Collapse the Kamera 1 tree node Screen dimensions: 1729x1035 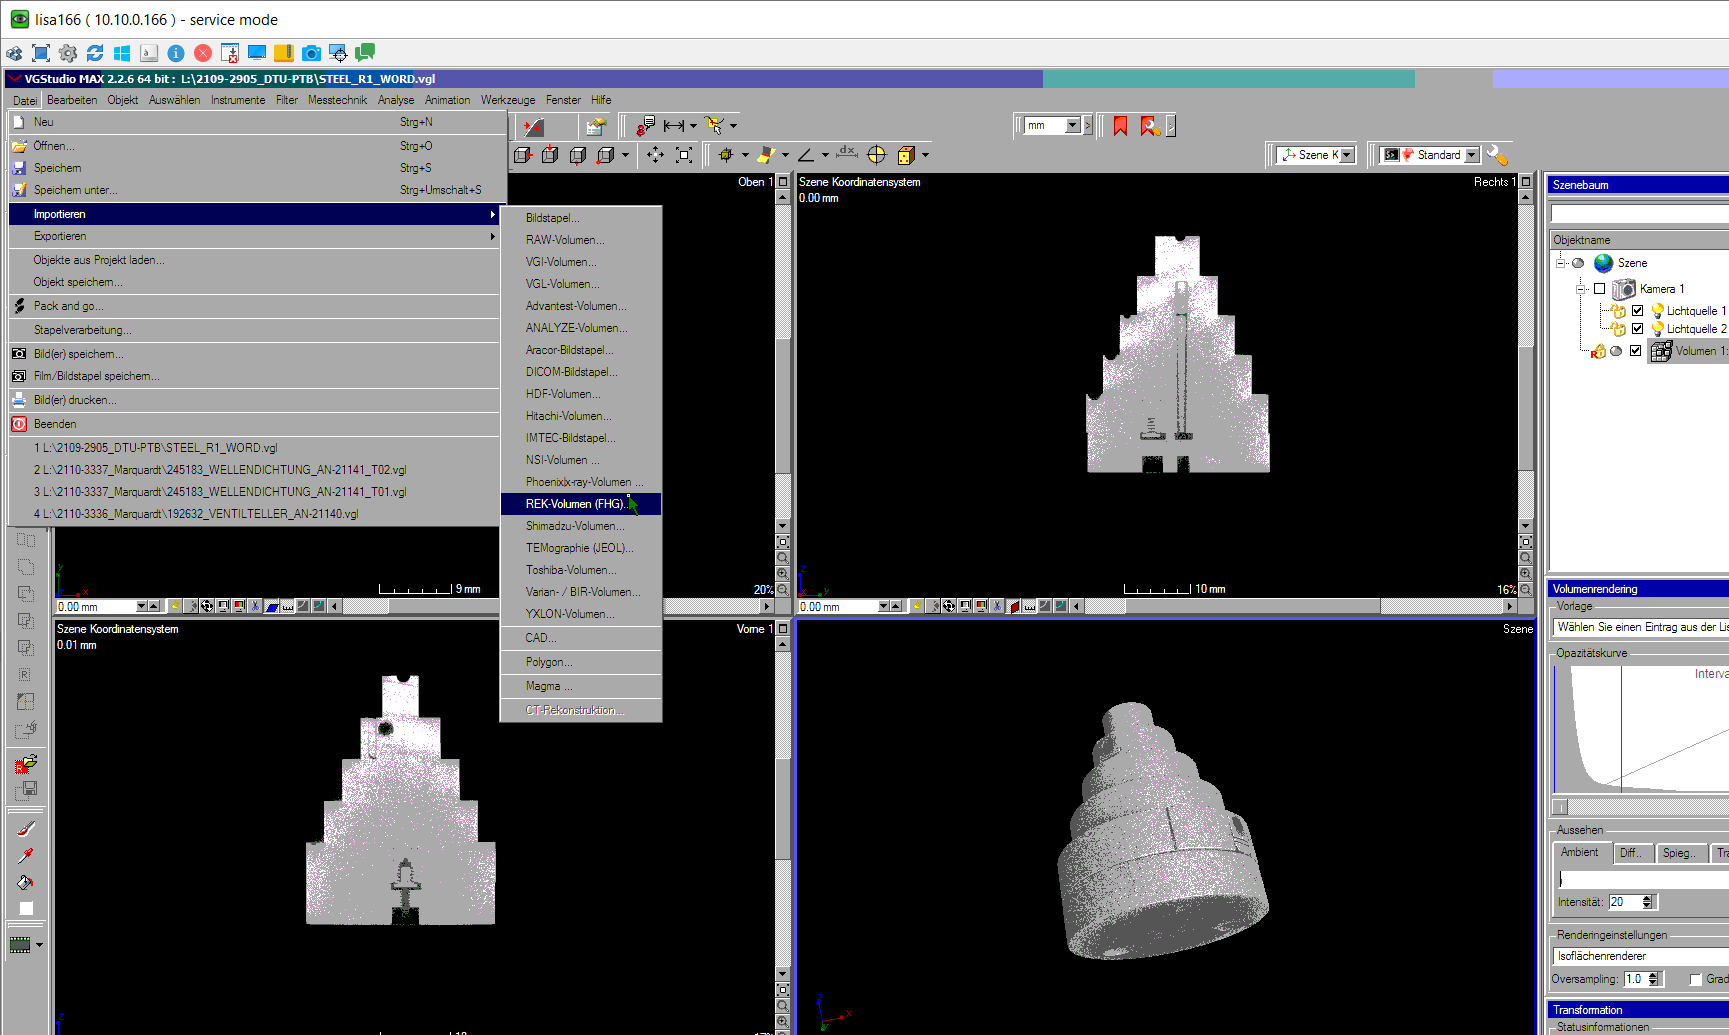[1581, 289]
